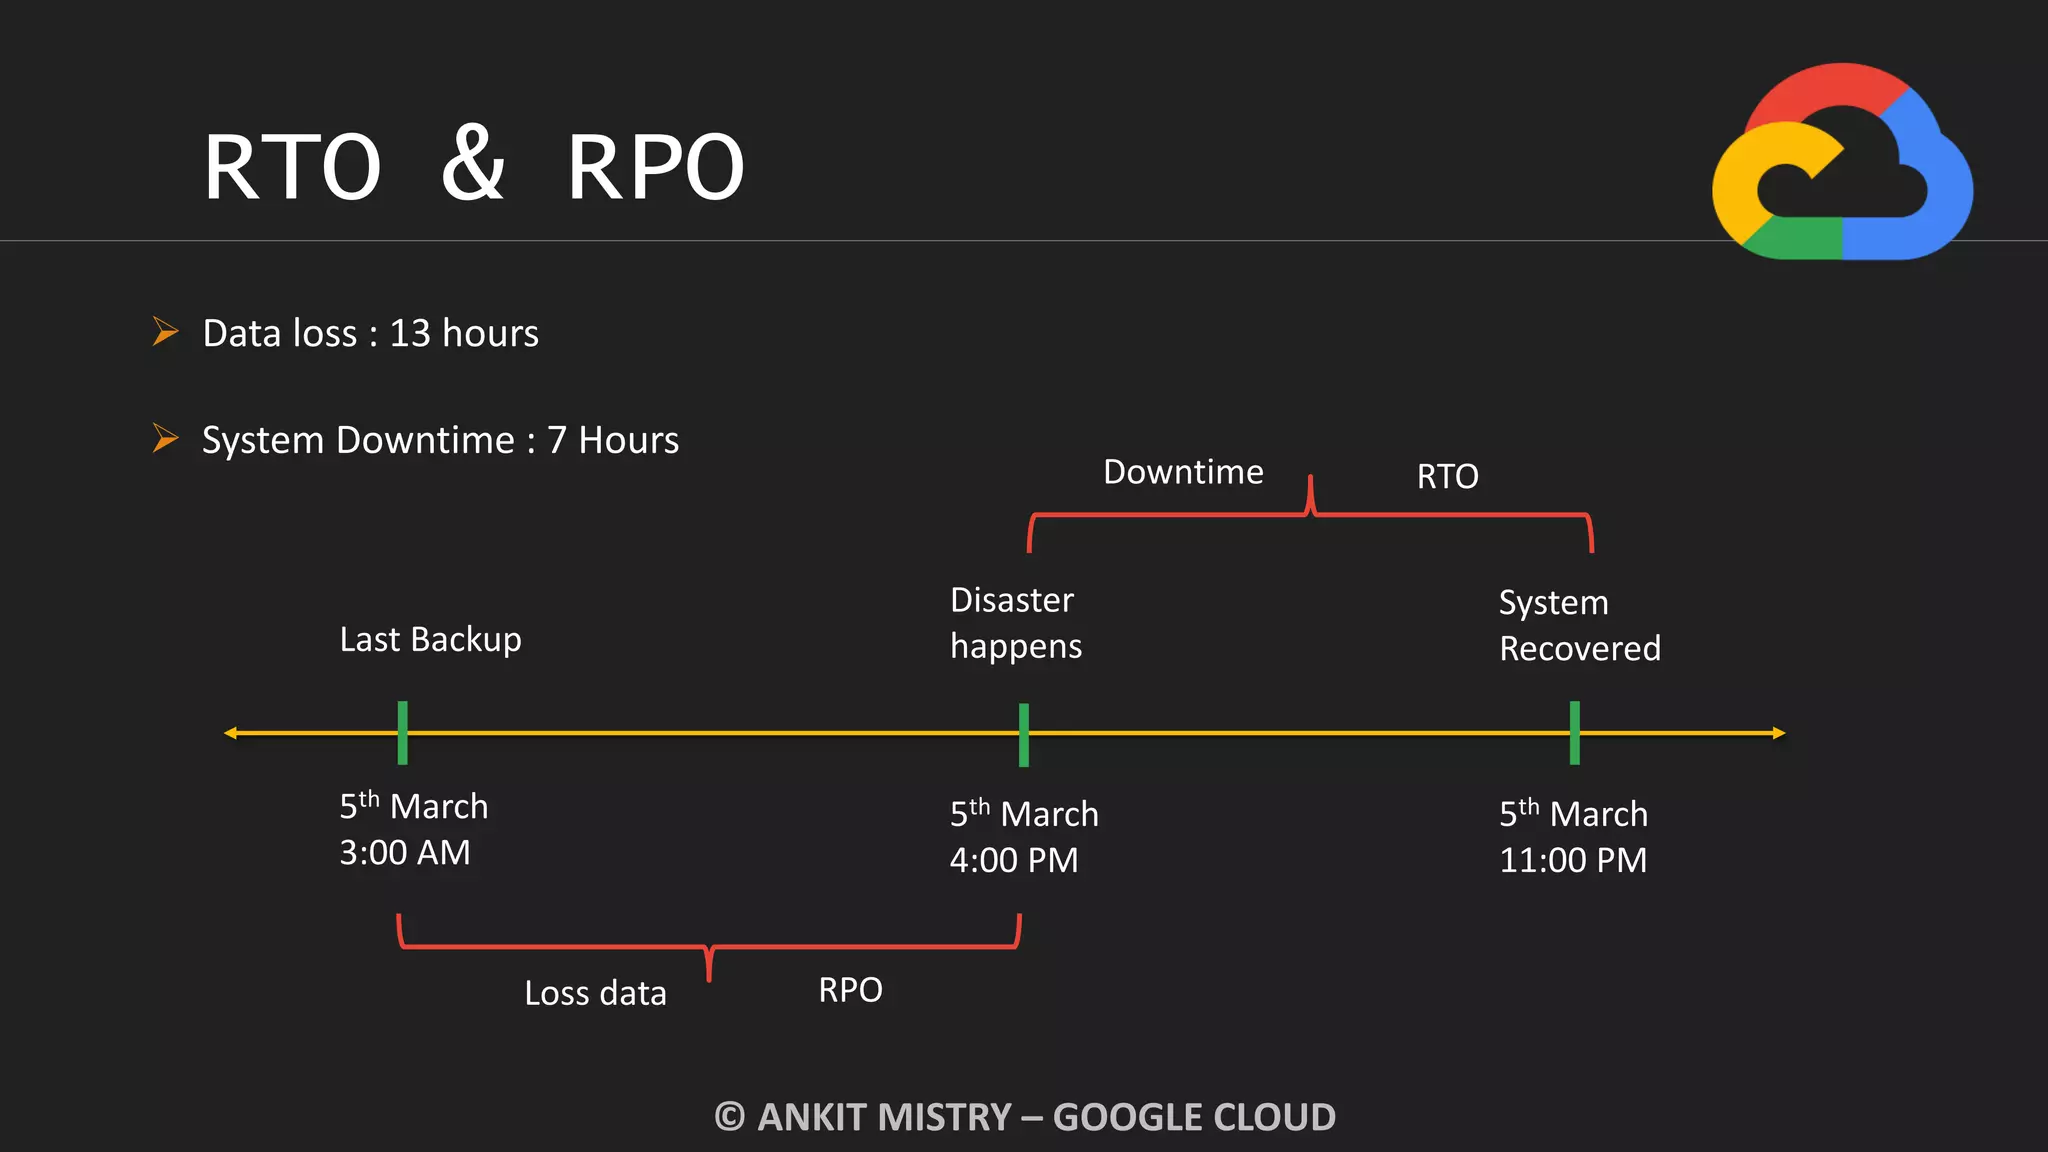Select the Disaster happens green timeline marker
The height and width of the screenshot is (1152, 2048).
click(1024, 735)
